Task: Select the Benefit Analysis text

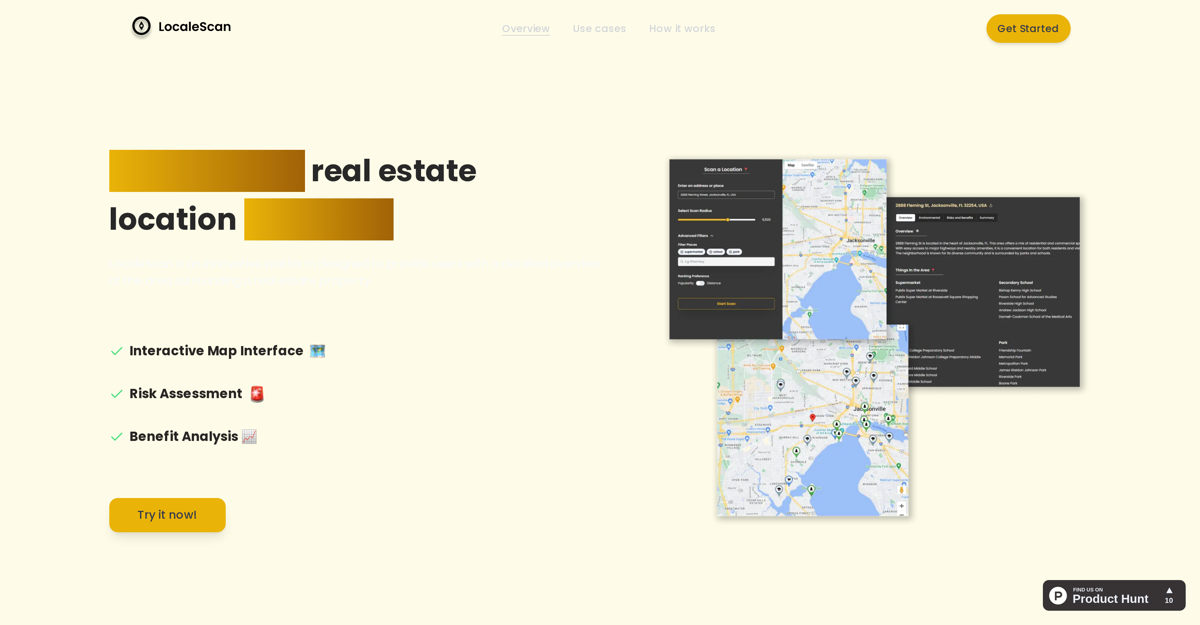Action: tap(184, 437)
